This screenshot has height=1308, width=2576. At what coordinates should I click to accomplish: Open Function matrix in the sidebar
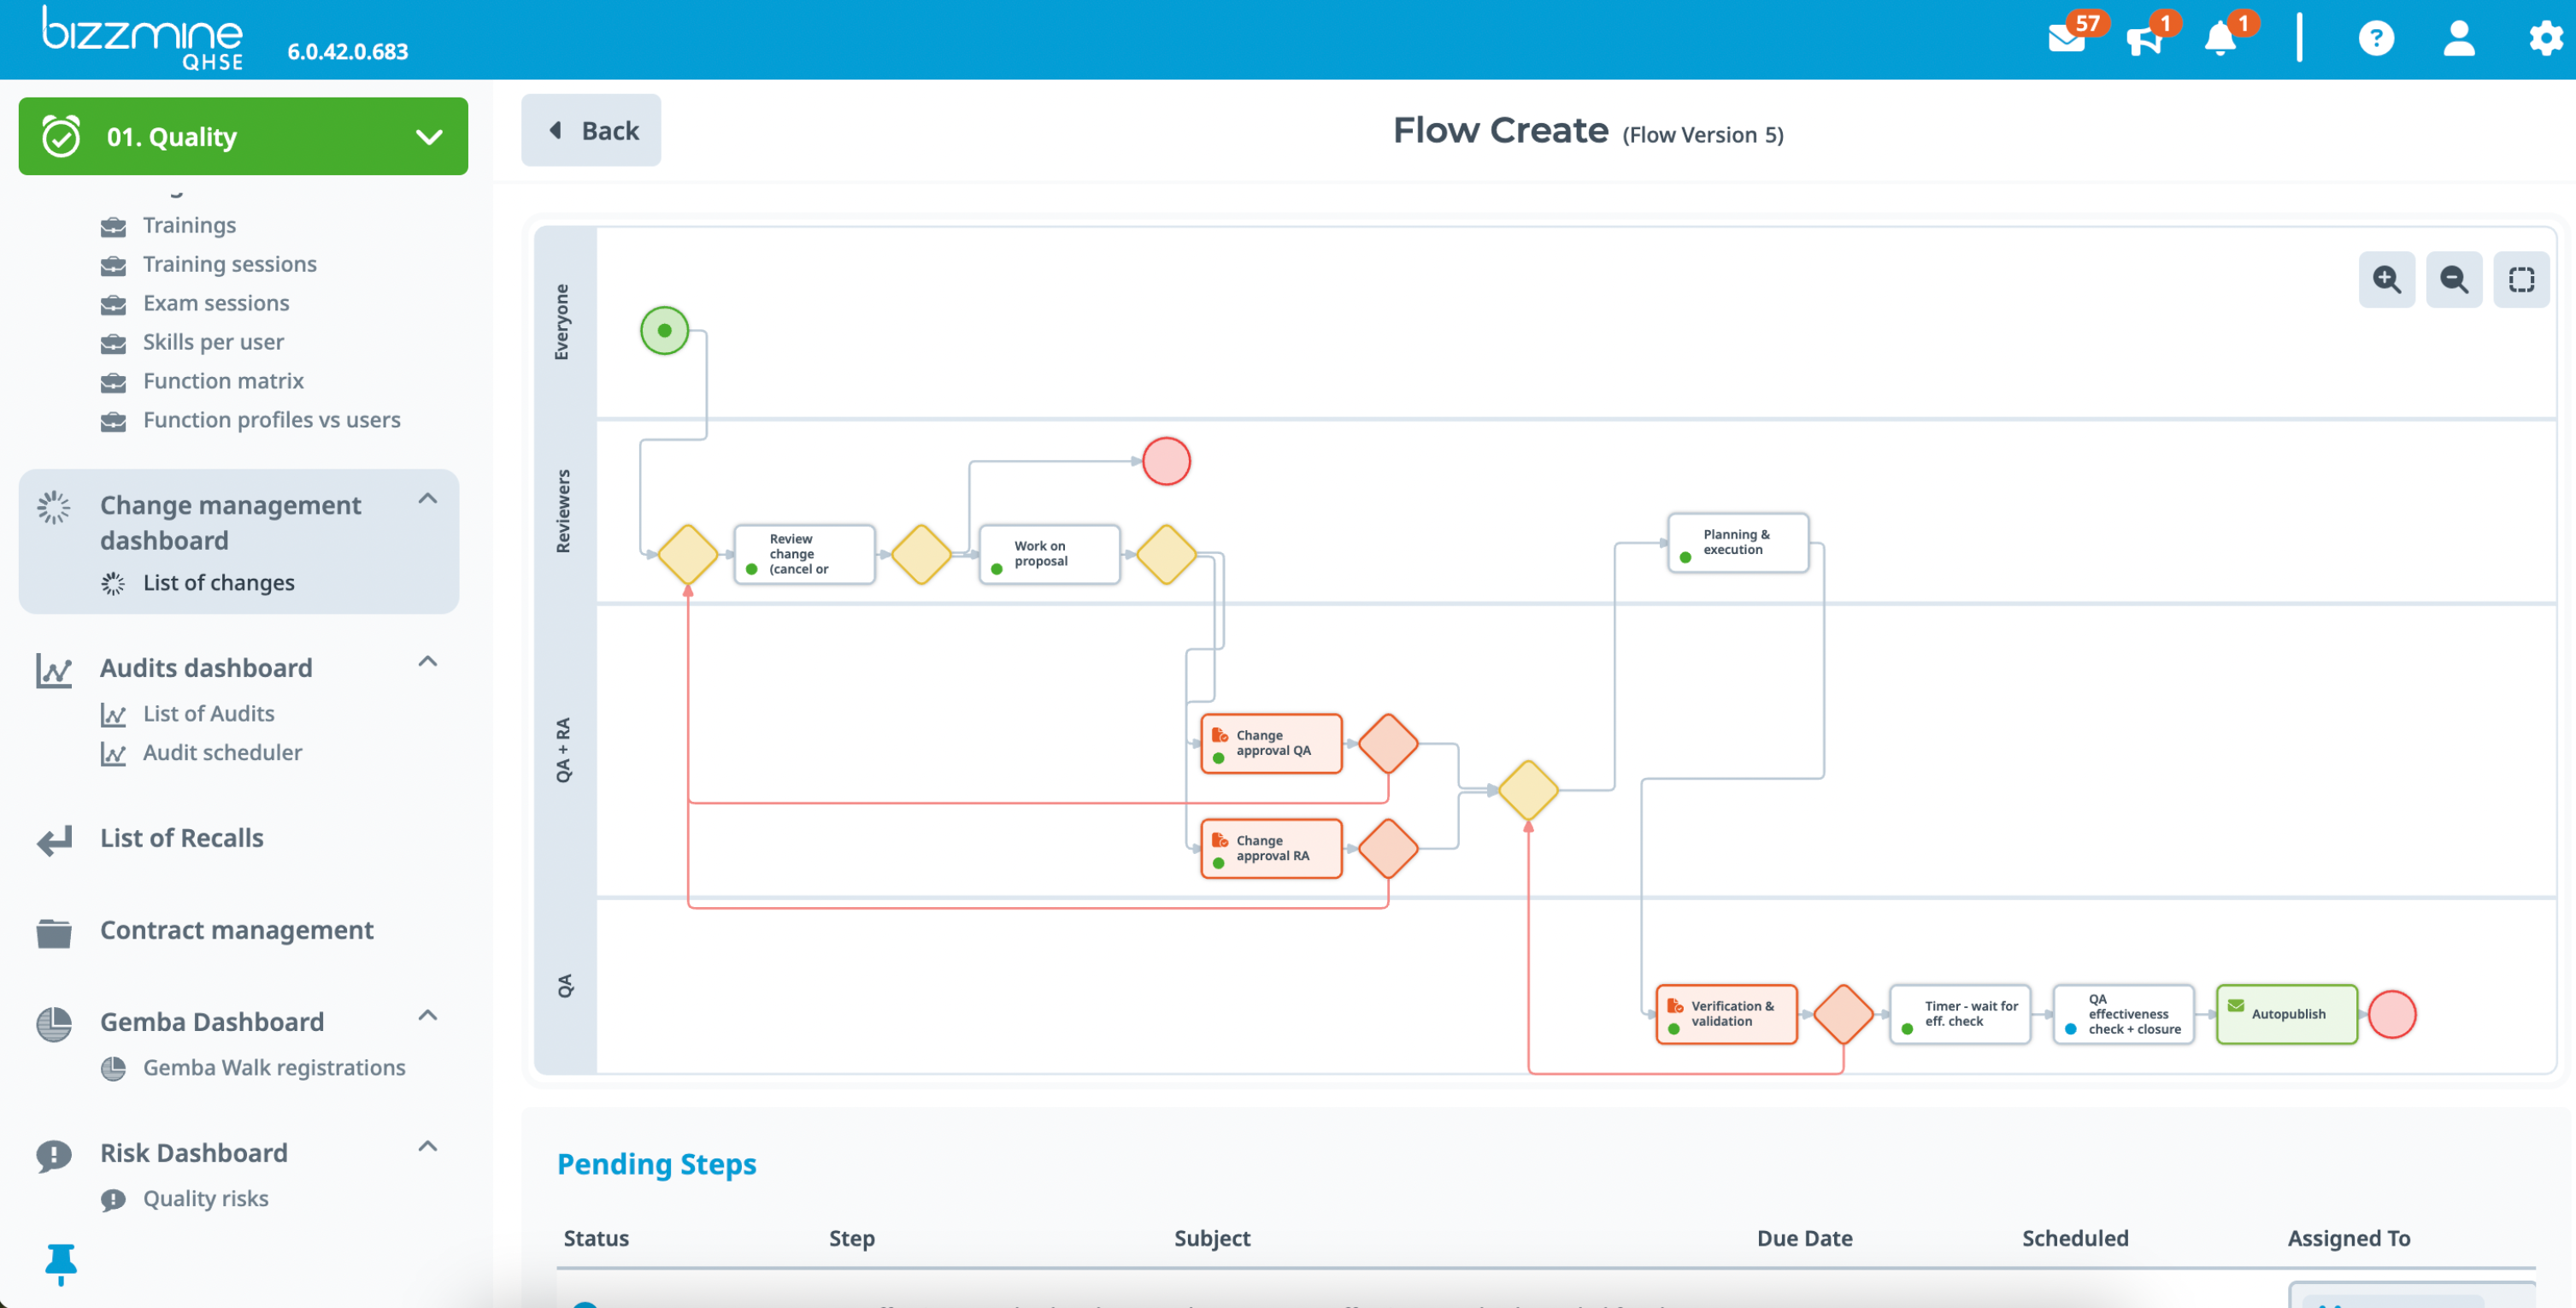[223, 381]
